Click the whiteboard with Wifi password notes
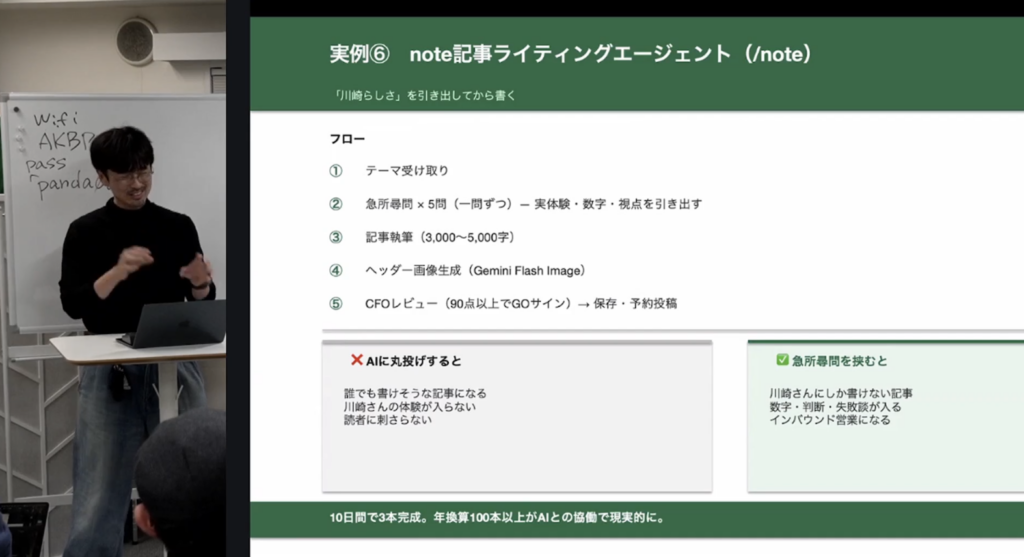The height and width of the screenshot is (557, 1024). [60, 200]
